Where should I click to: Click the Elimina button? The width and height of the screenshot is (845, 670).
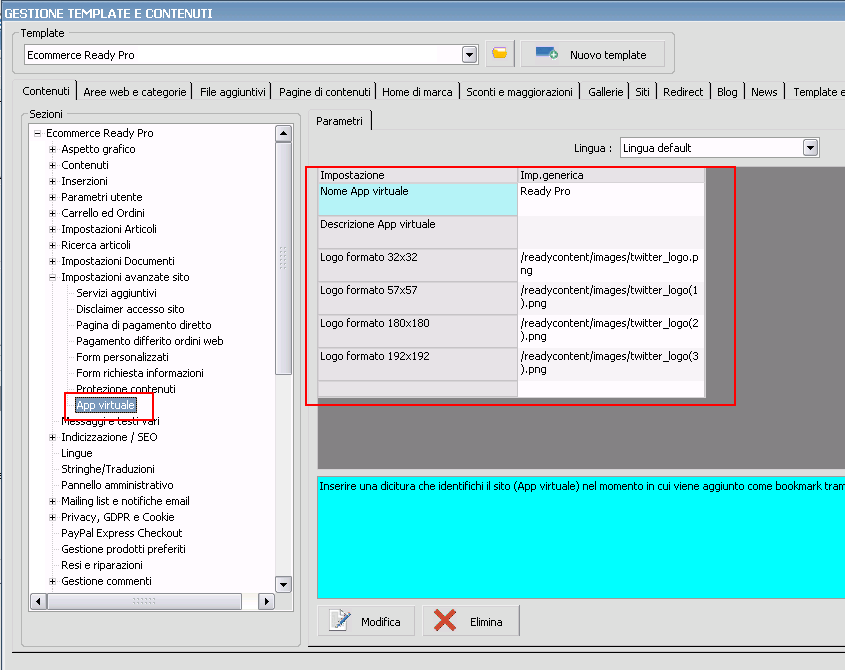click(470, 621)
